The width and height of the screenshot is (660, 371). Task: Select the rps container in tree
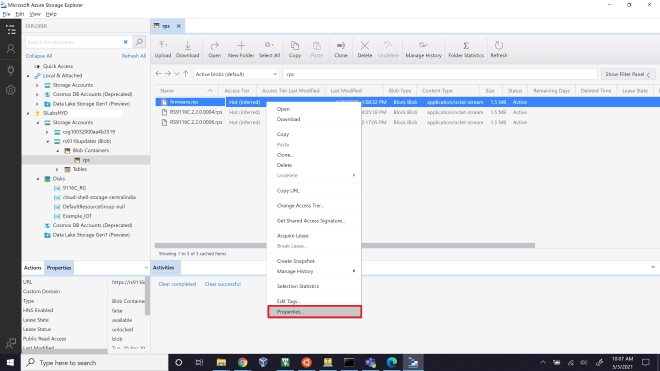[x=86, y=160]
